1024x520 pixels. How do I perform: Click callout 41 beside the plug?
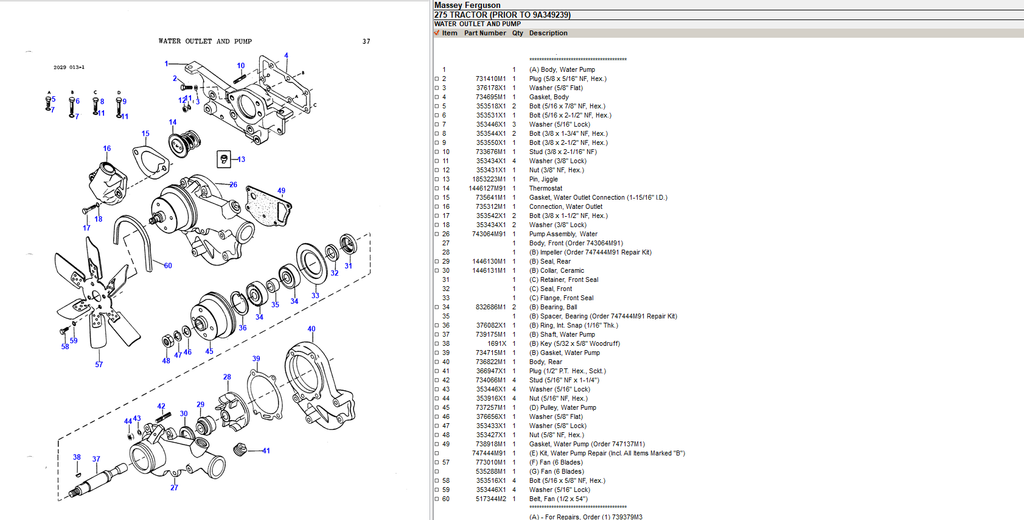pyautogui.click(x=266, y=451)
